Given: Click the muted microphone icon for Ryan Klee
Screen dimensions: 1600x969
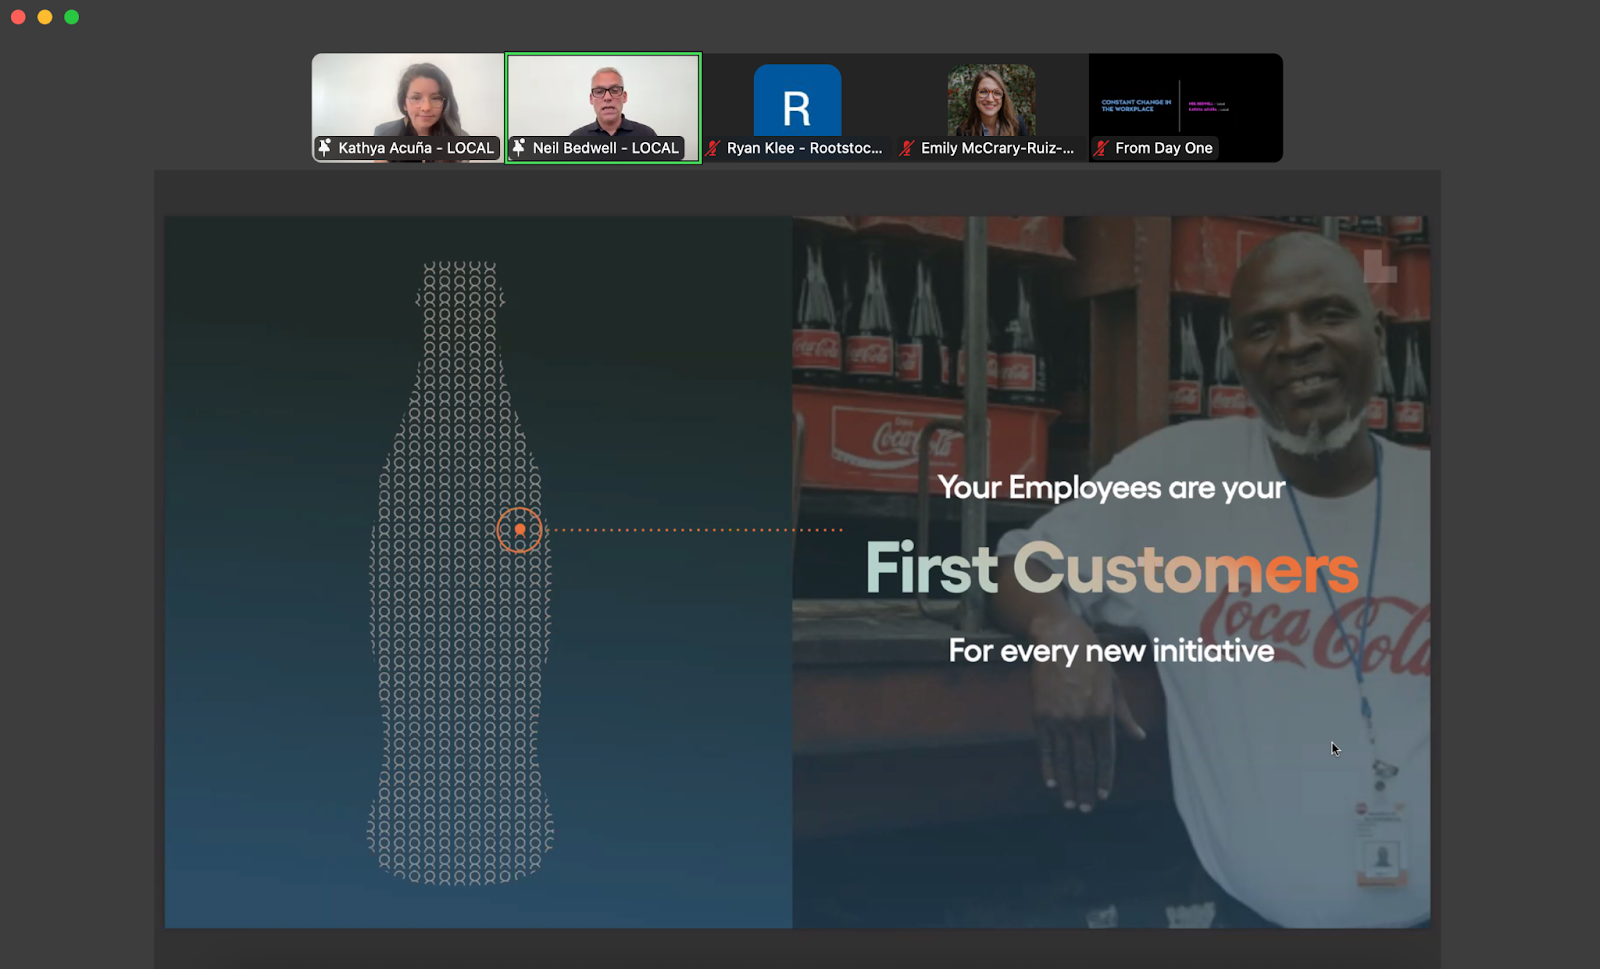Looking at the screenshot, I should click(713, 148).
